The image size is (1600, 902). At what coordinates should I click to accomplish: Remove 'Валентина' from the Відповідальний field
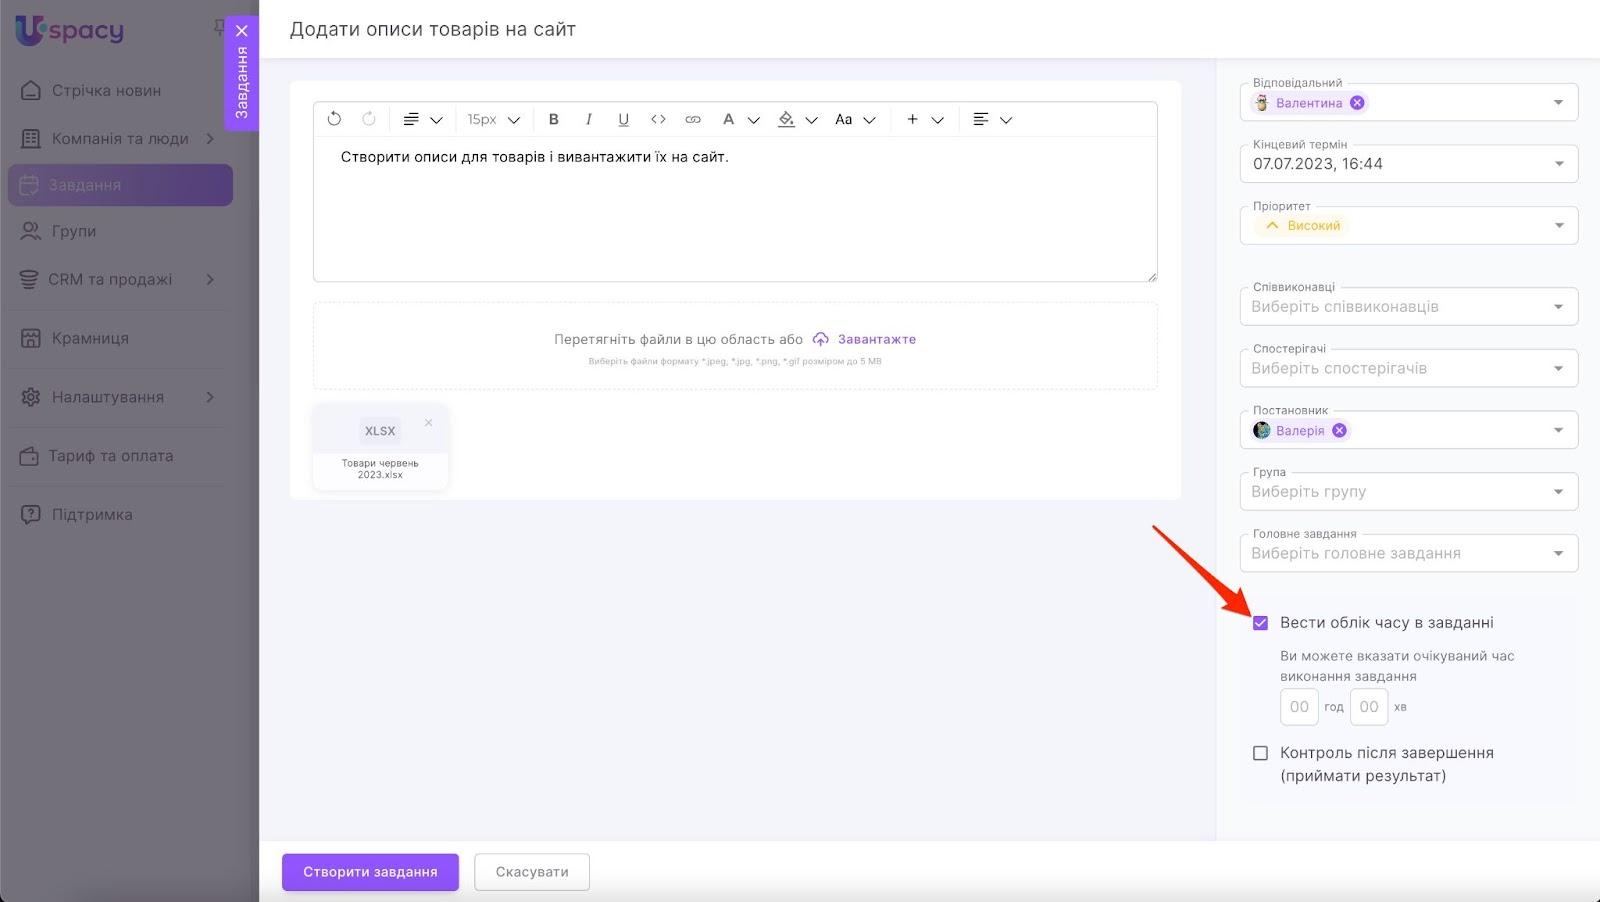pos(1357,103)
